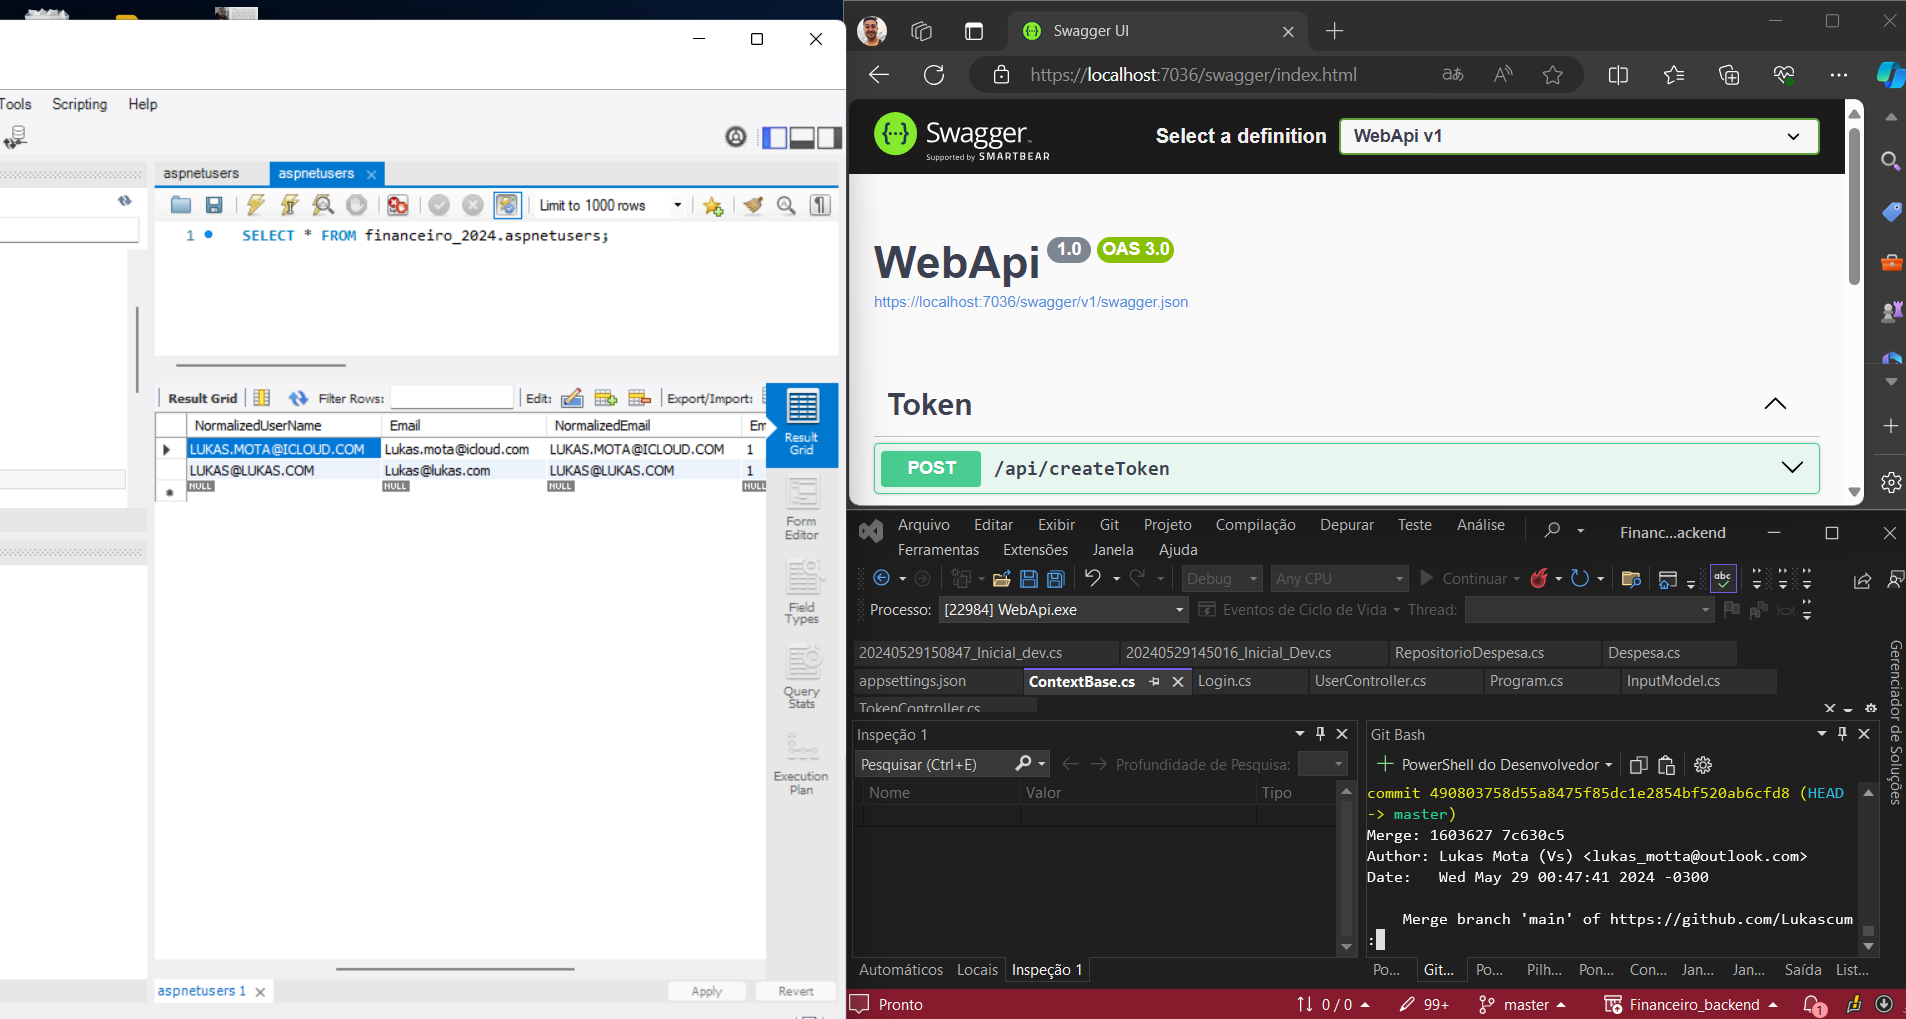Copy Git Bash output with the copy icon
The image size is (1906, 1019).
[x=1637, y=765]
